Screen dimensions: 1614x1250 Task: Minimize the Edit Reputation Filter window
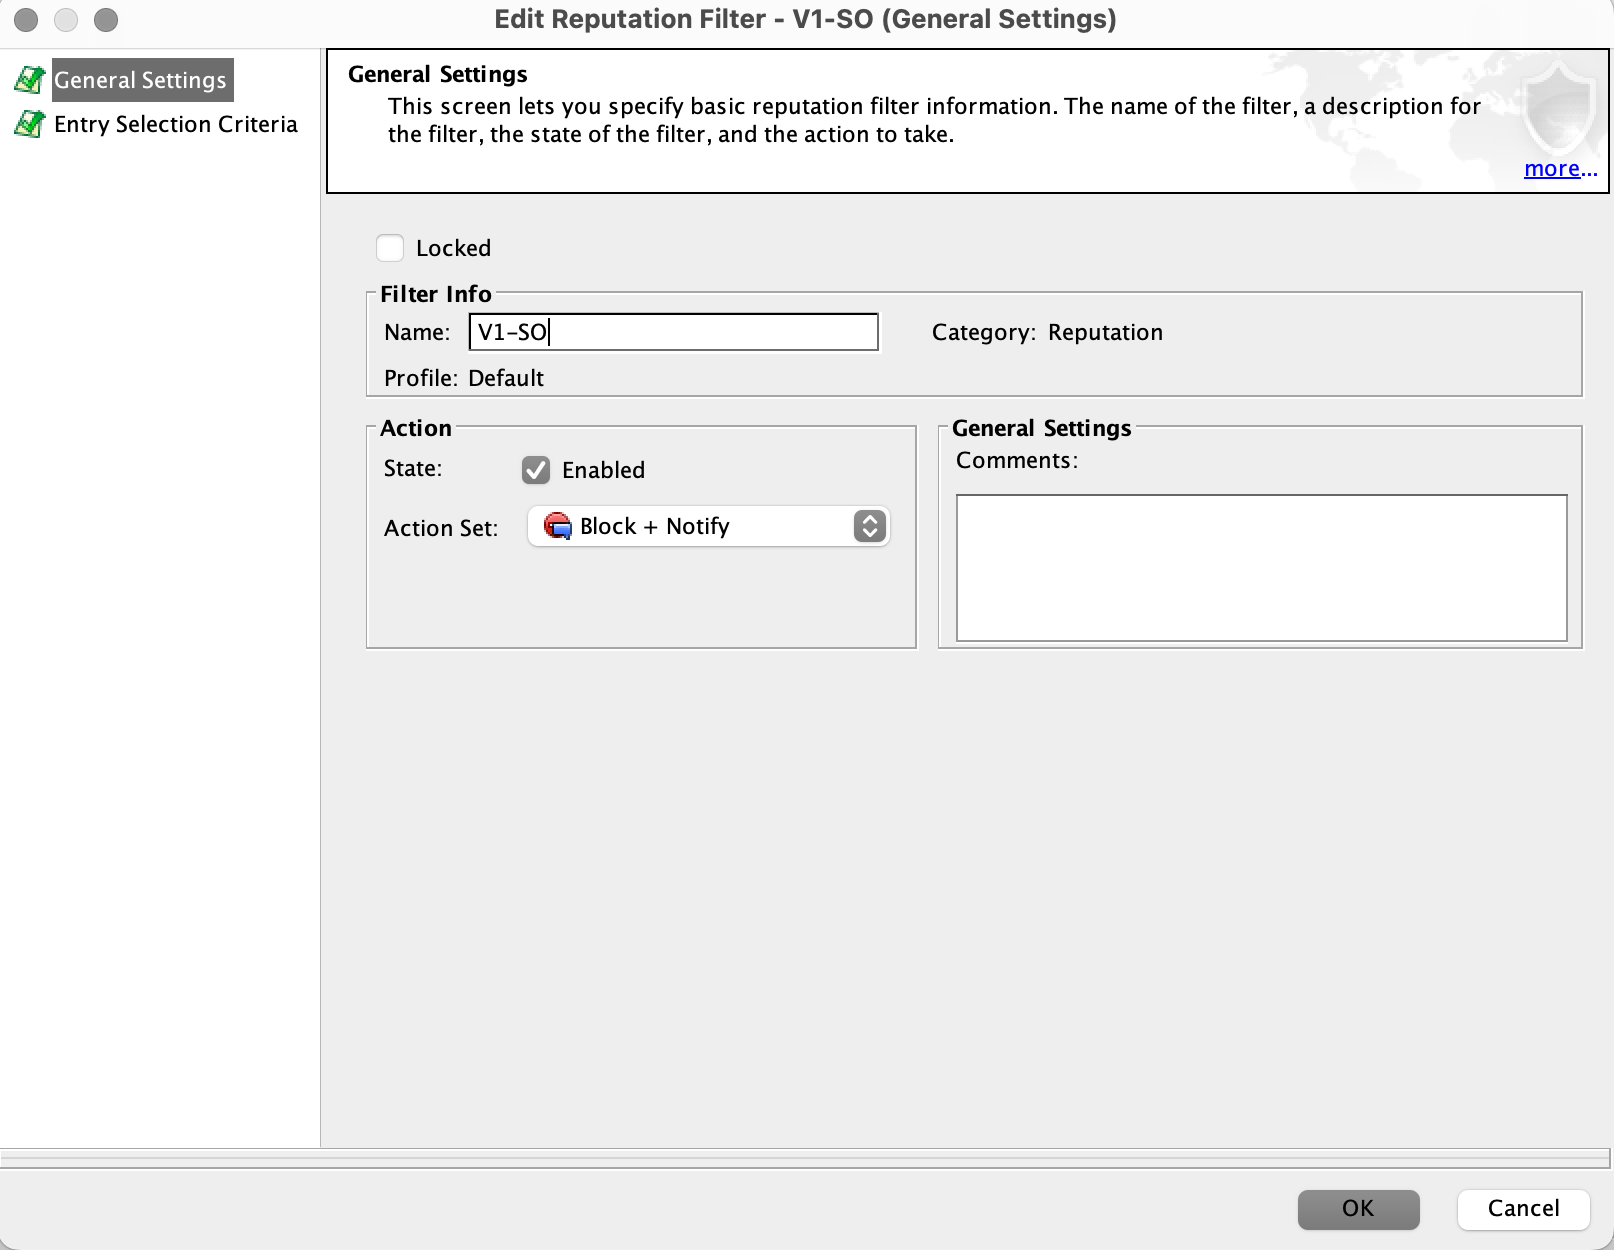pyautogui.click(x=66, y=20)
